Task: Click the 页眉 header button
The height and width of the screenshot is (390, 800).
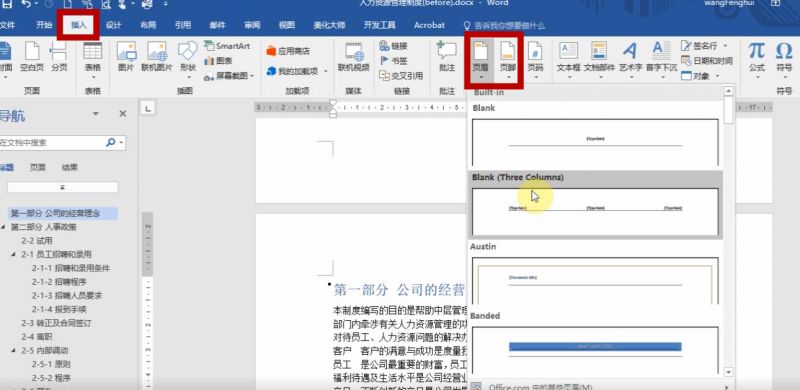Action: tap(481, 60)
